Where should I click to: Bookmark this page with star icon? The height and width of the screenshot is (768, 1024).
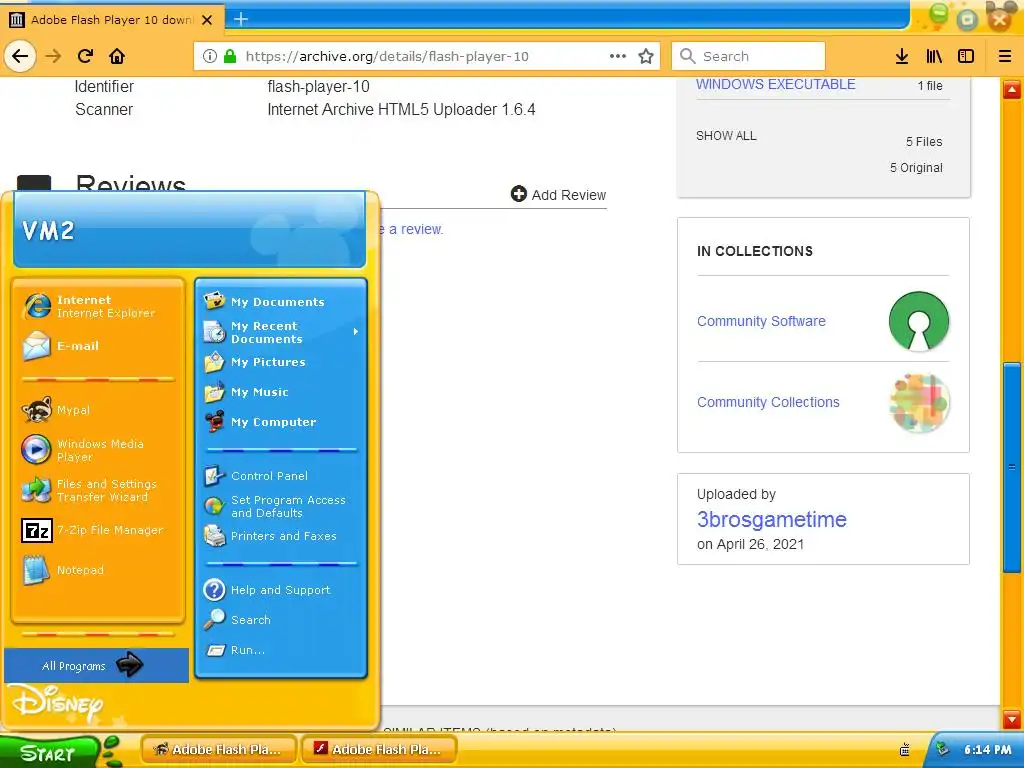[x=646, y=56]
